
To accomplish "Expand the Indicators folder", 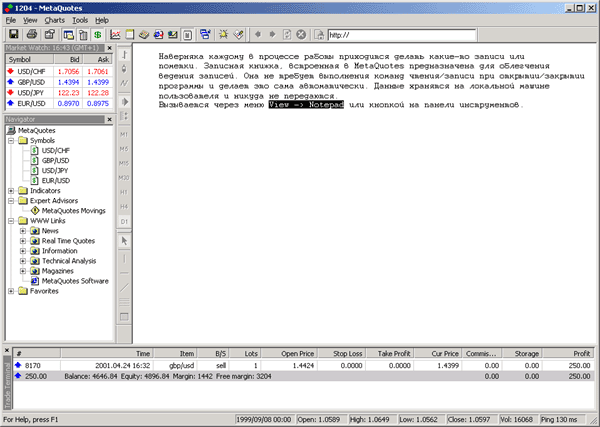I will pos(11,191).
